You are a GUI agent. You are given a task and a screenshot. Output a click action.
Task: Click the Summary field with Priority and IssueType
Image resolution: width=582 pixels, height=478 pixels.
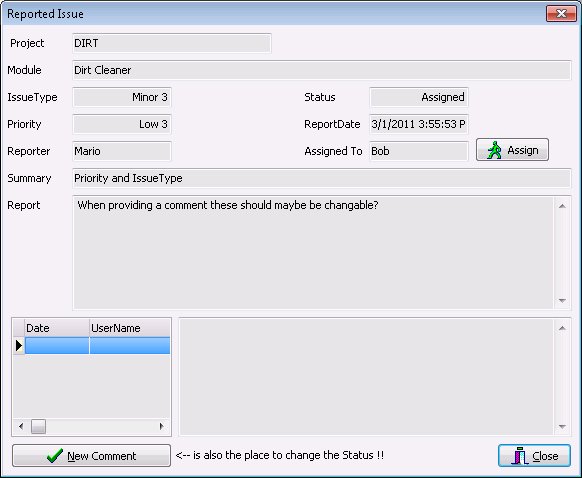(321, 178)
